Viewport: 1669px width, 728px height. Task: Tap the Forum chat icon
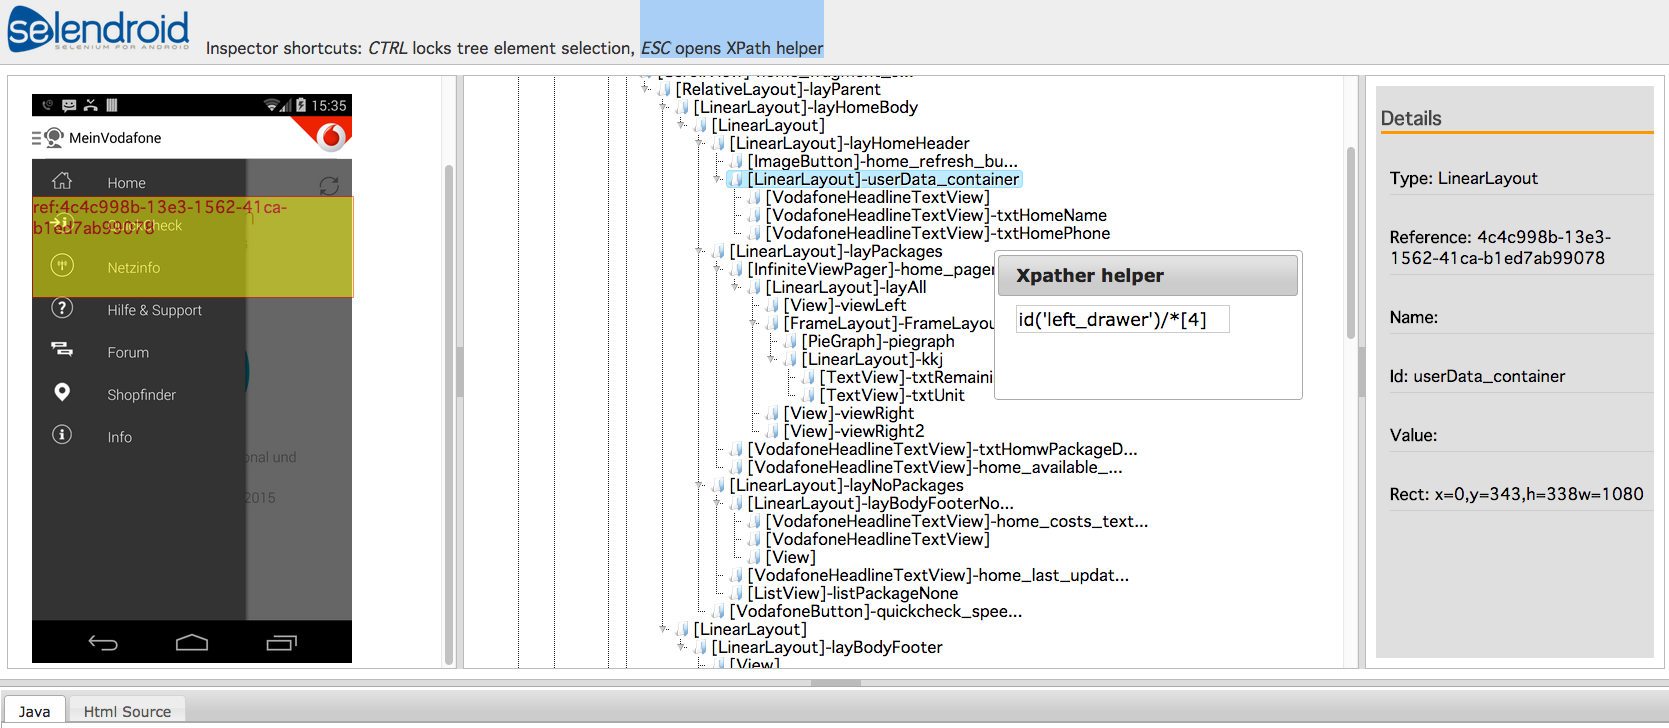click(x=62, y=349)
